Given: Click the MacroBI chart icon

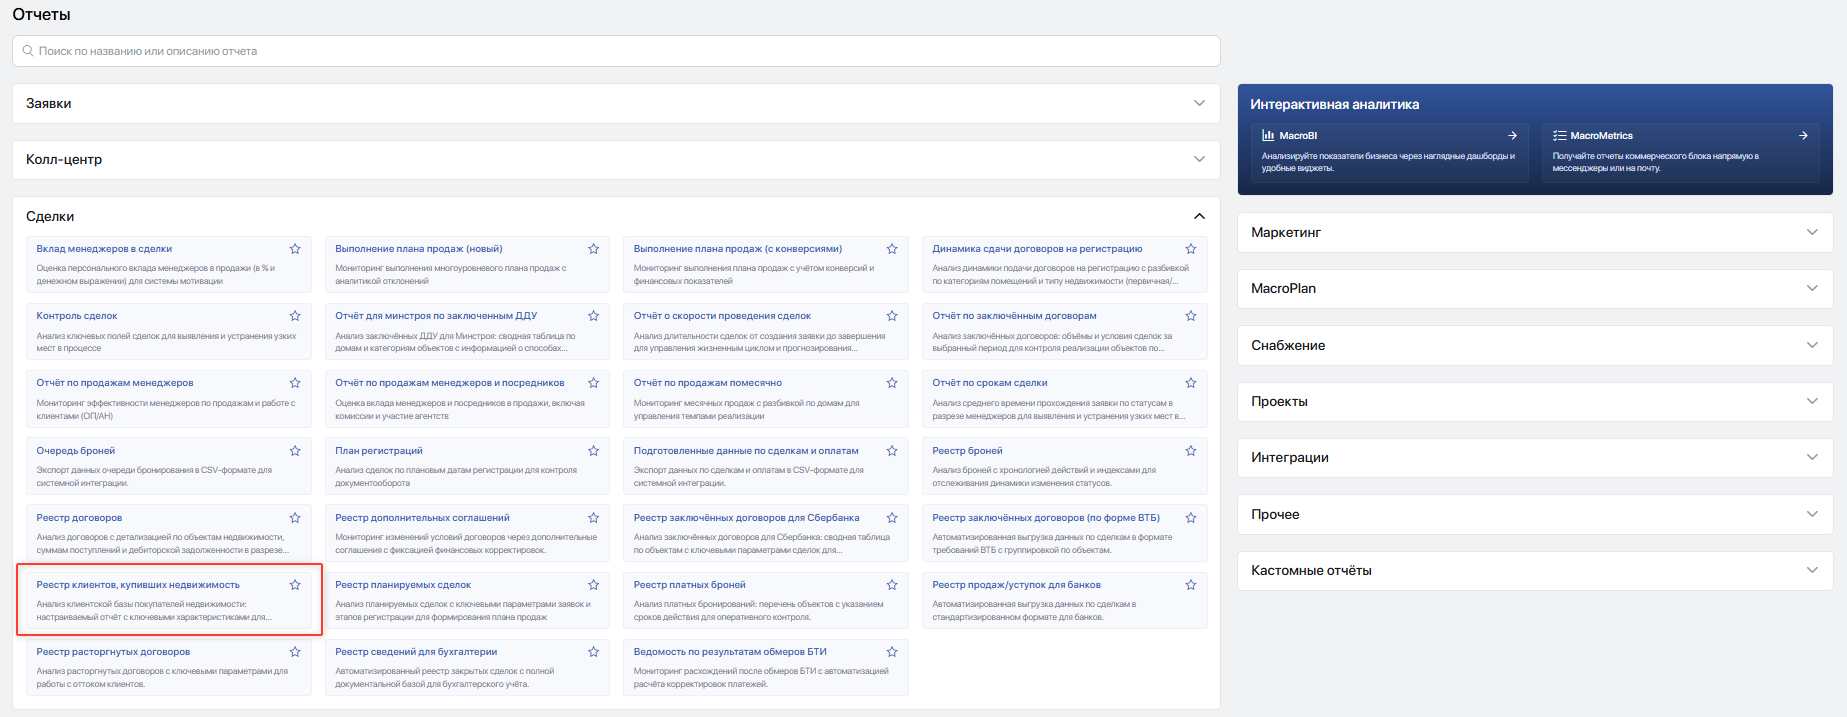Looking at the screenshot, I should click(1268, 135).
